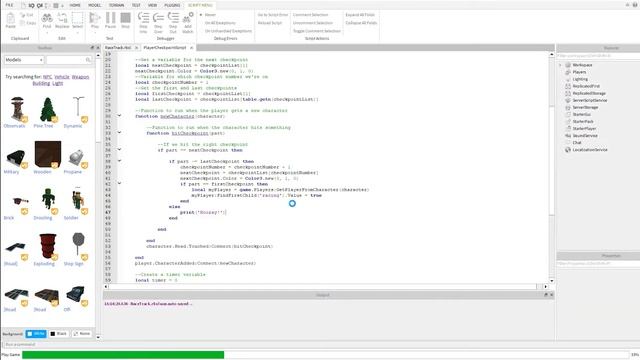Screen dimensions: 640x360
Task: Select the Wooden crate model thumbnail
Action: pos(48,155)
